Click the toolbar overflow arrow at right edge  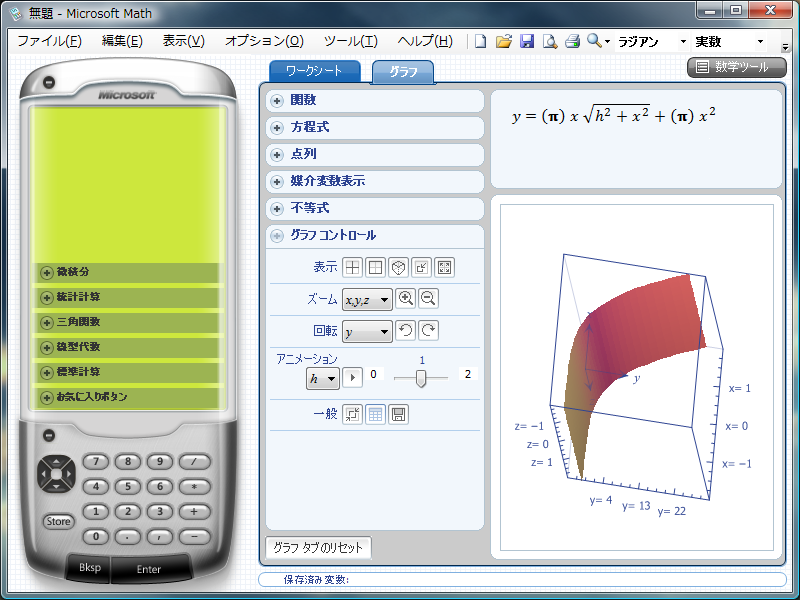point(785,47)
